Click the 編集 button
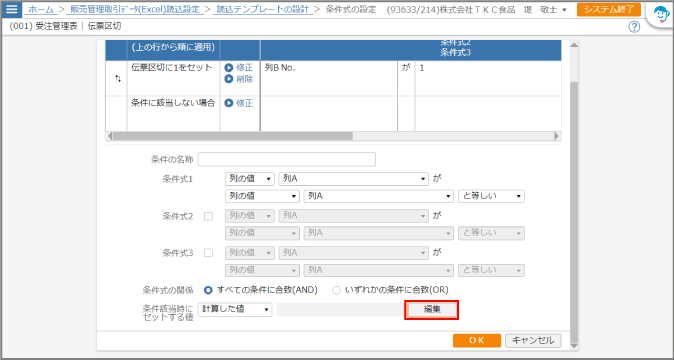This screenshot has width=674, height=360. [432, 310]
